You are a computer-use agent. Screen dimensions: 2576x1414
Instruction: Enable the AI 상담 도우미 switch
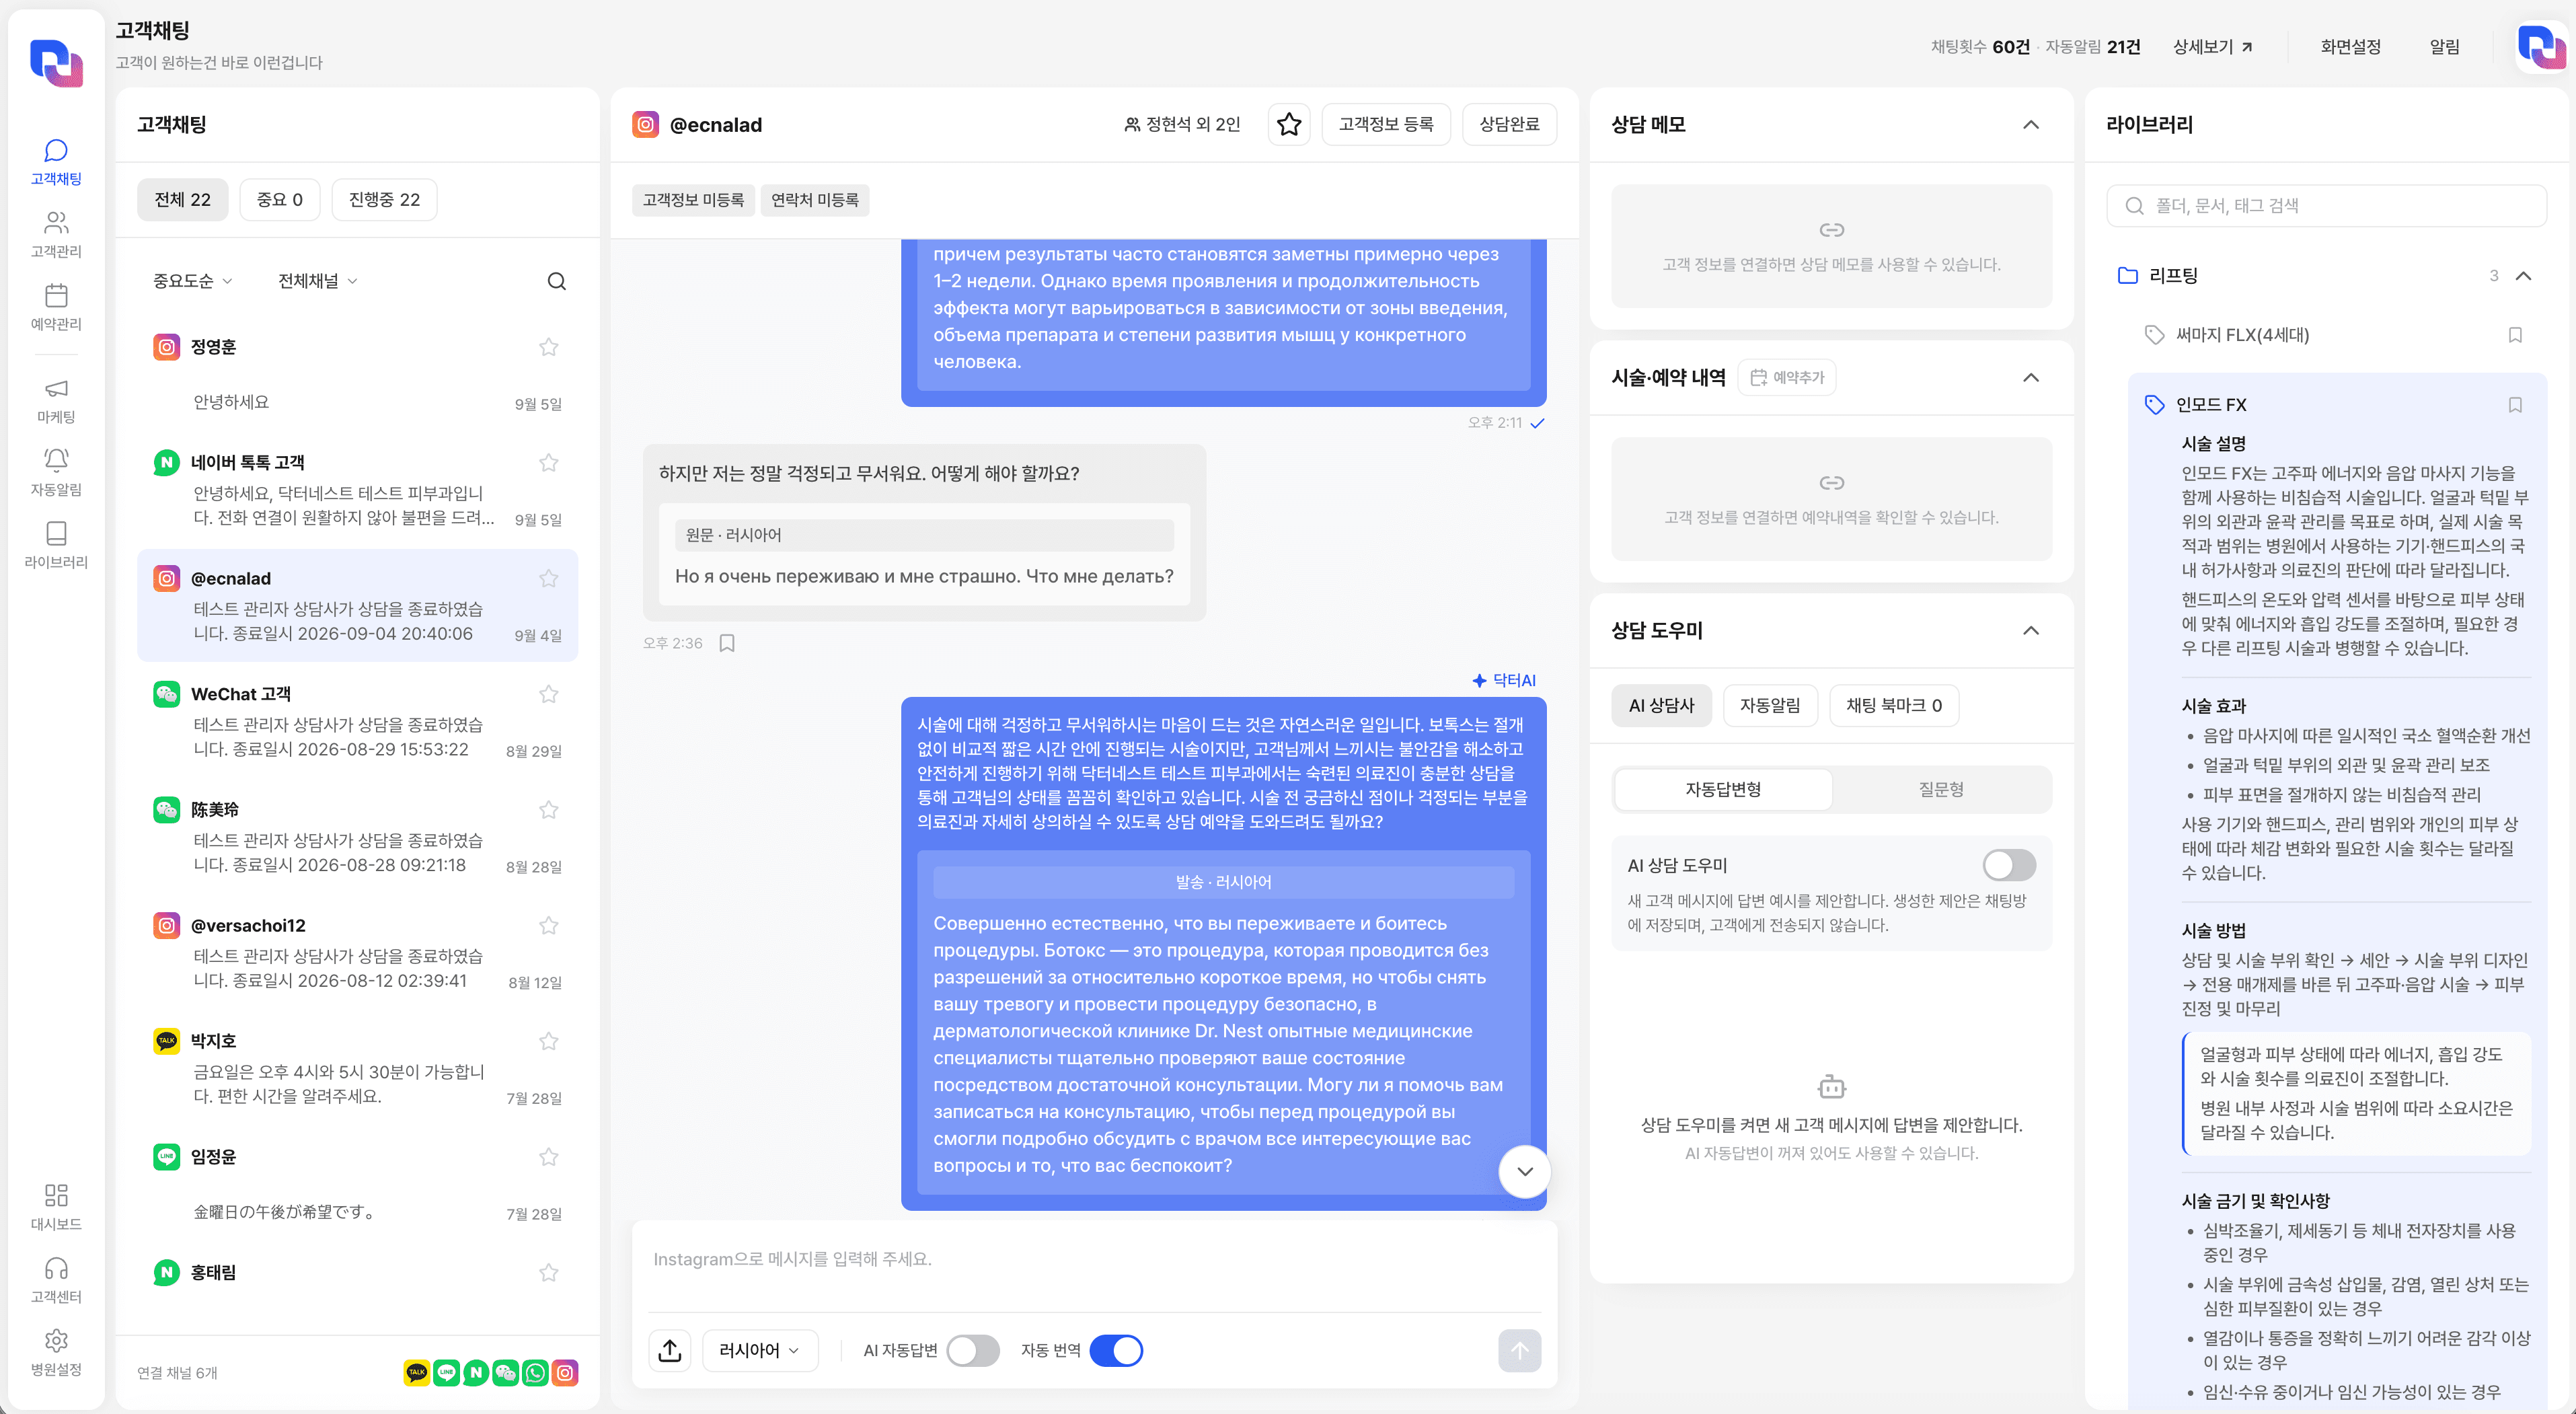pos(2009,865)
